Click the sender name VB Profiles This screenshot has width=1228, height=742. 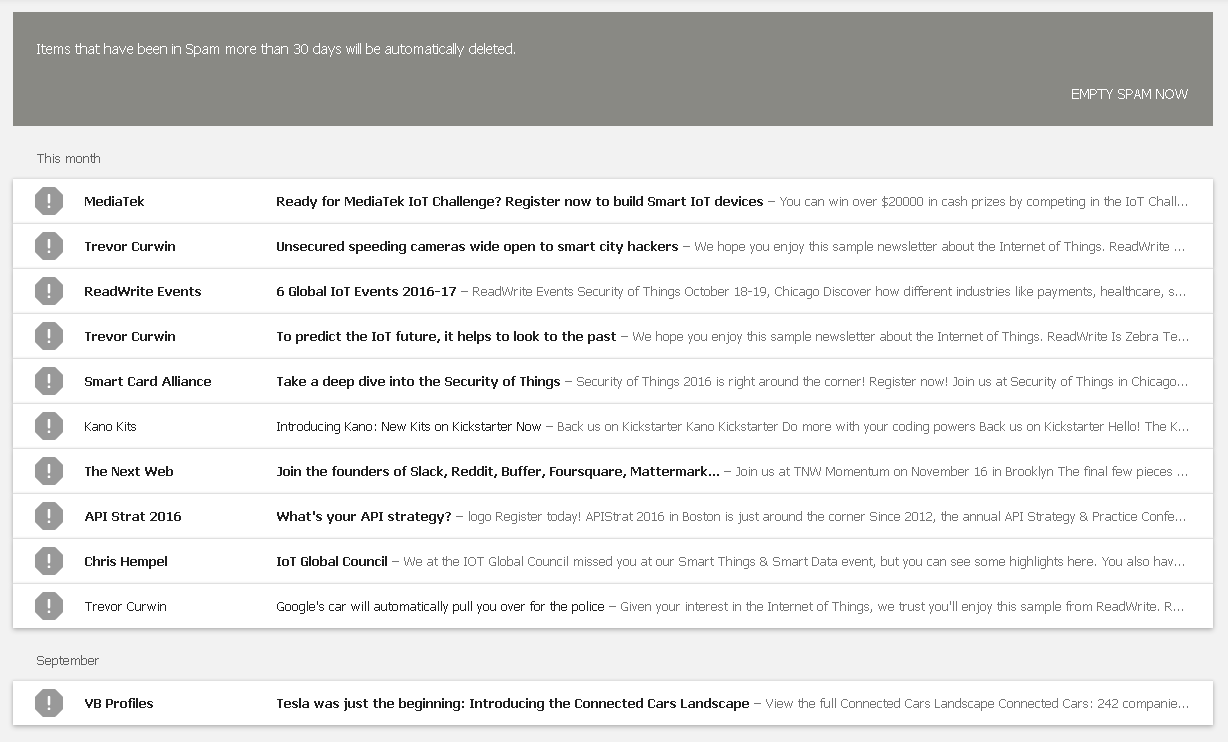click(119, 703)
